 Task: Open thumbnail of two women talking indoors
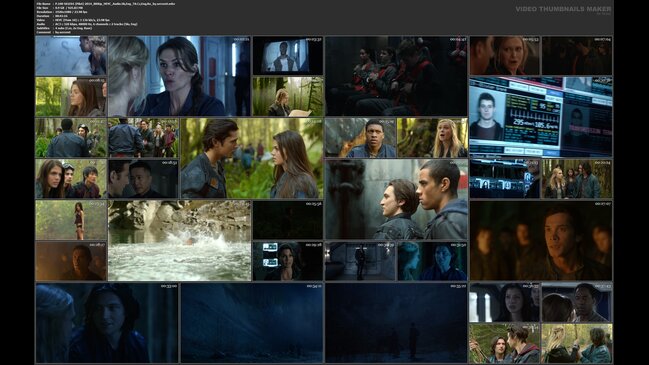point(179,76)
